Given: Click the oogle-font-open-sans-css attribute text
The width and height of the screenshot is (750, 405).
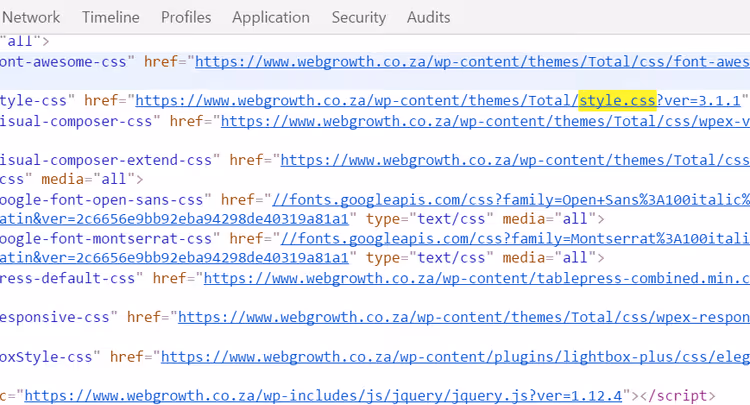Looking at the screenshot, I should pos(101,199).
